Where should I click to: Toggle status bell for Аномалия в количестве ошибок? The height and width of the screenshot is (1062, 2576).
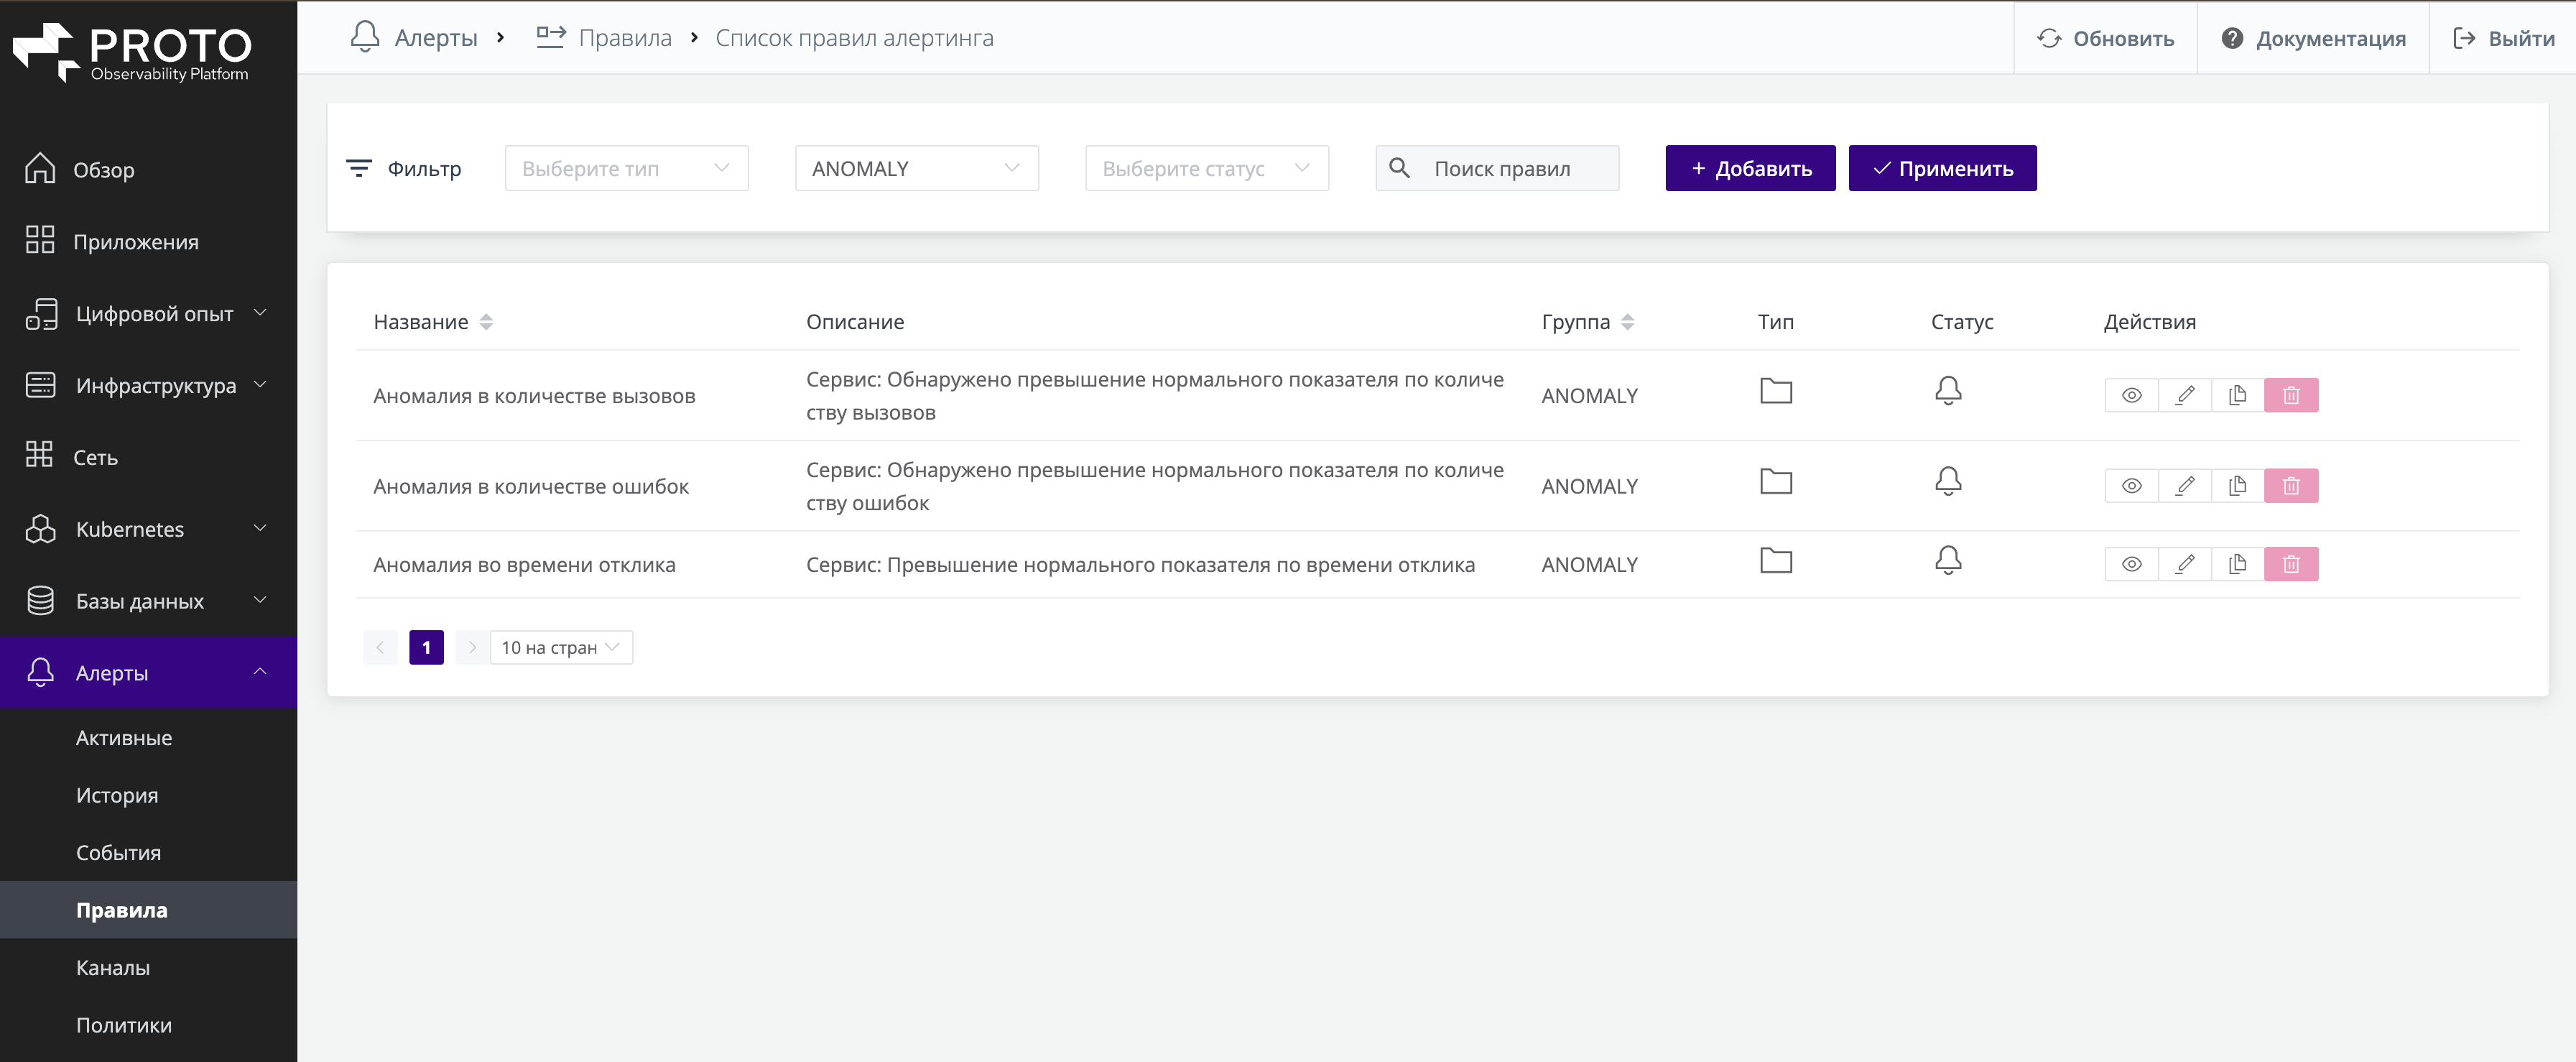pos(1948,481)
